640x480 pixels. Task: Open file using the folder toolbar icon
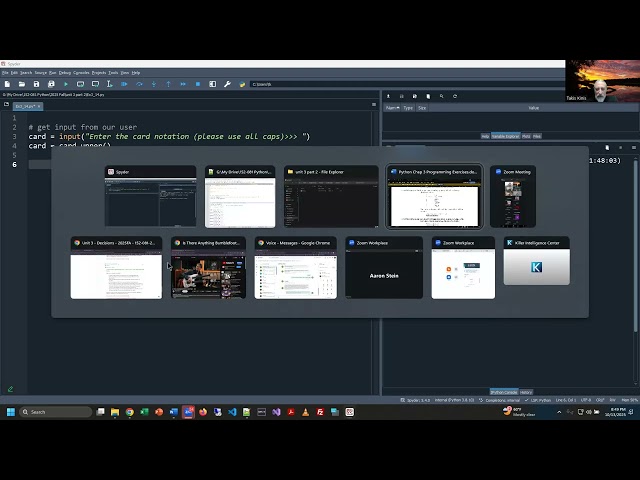click(x=22, y=84)
